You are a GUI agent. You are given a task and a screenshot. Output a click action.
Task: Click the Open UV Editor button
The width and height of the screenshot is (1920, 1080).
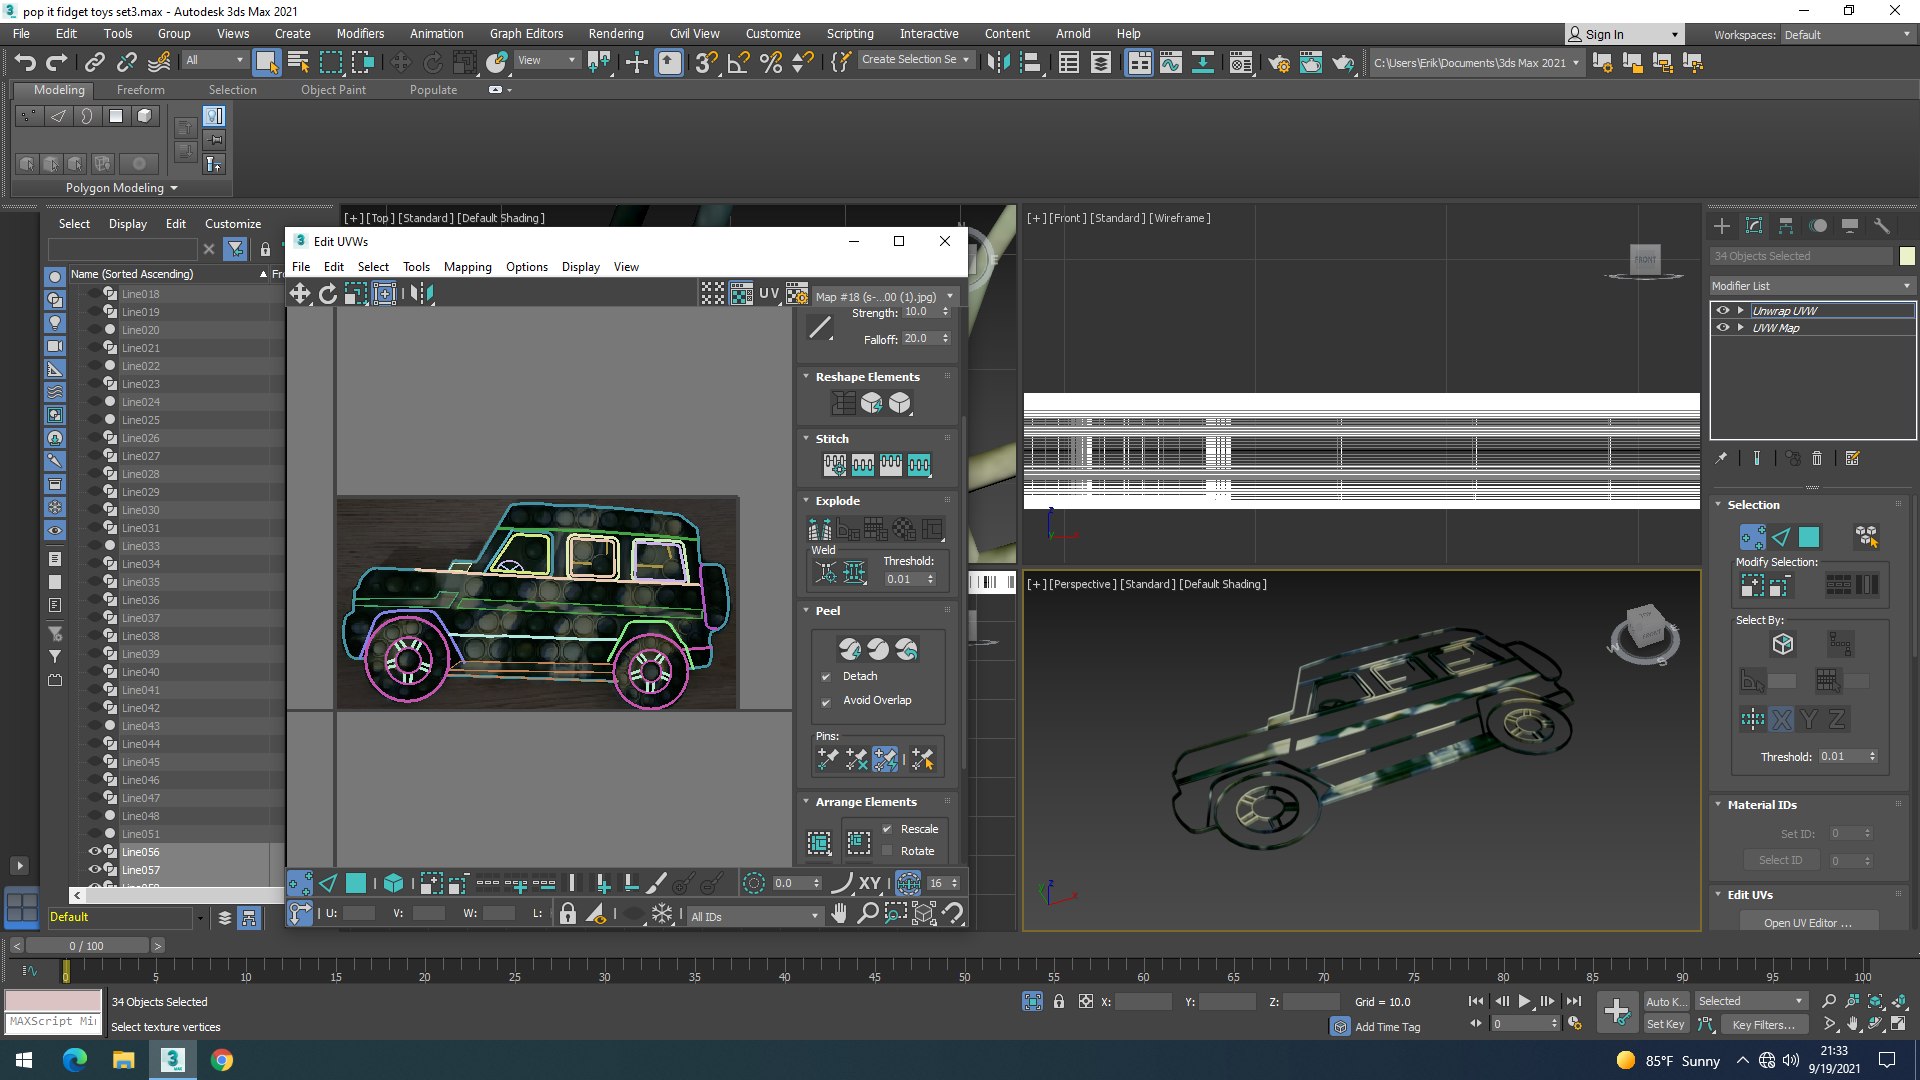(x=1807, y=922)
